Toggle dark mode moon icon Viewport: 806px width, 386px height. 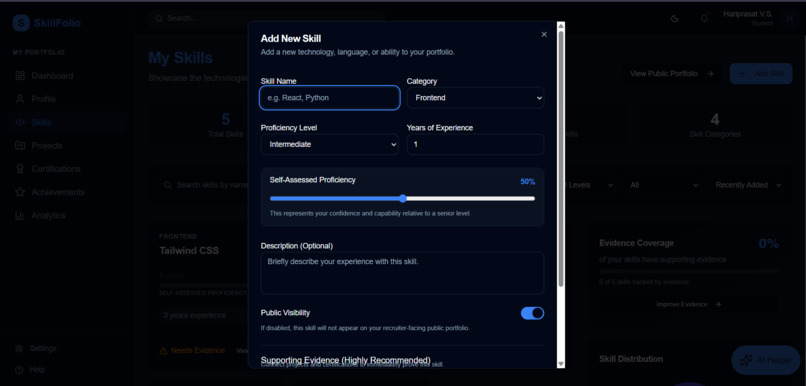tap(675, 19)
